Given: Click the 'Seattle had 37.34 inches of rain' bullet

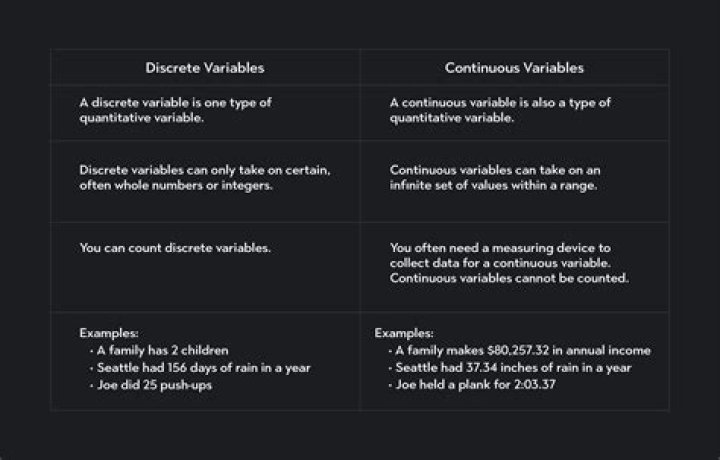Looking at the screenshot, I should pos(511,367).
